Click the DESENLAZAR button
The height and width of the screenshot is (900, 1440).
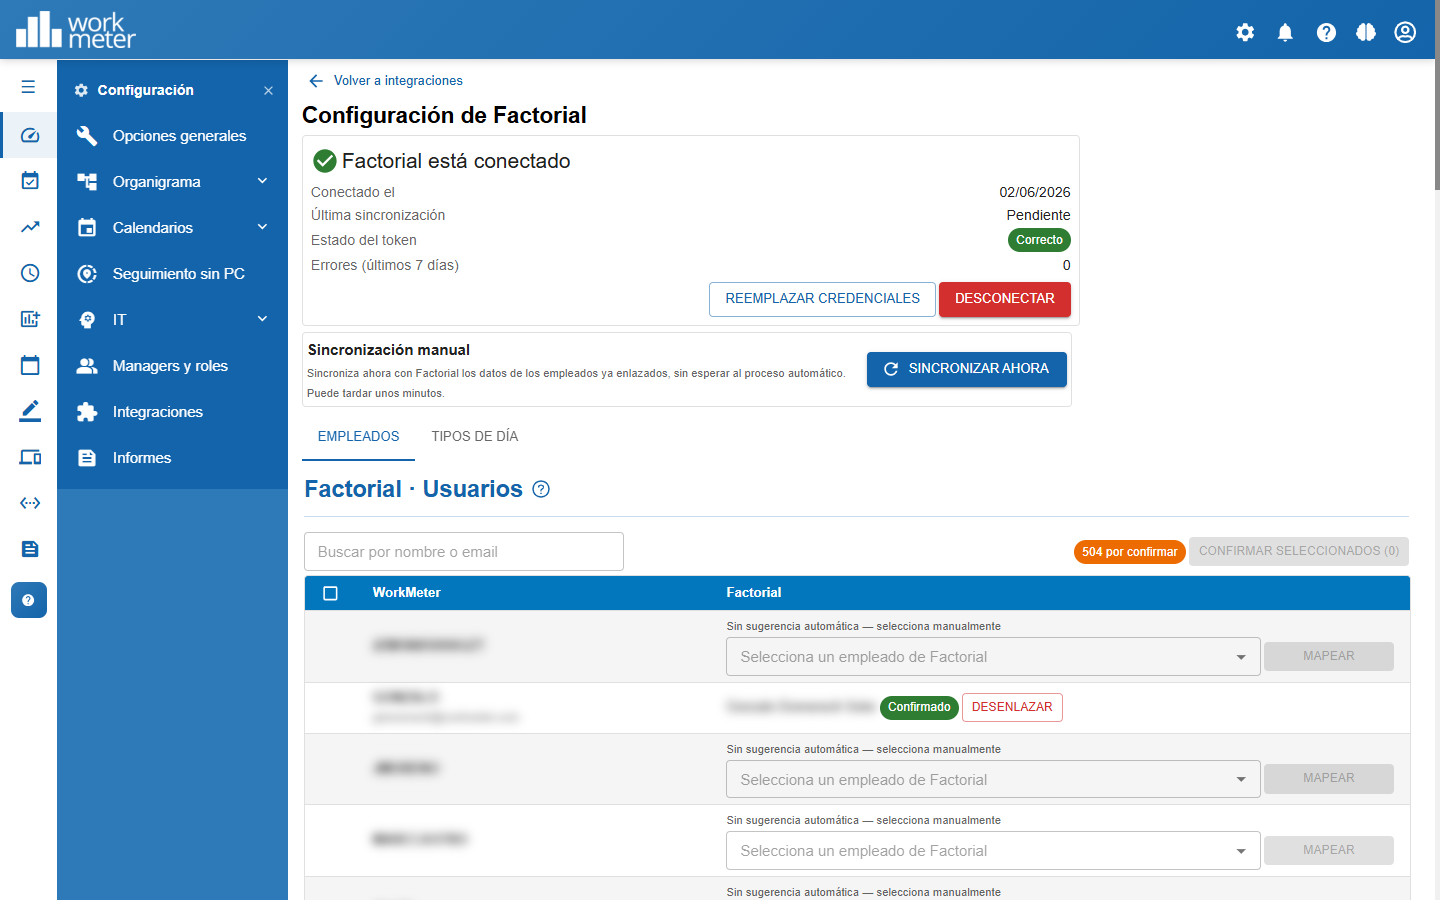[1012, 707]
